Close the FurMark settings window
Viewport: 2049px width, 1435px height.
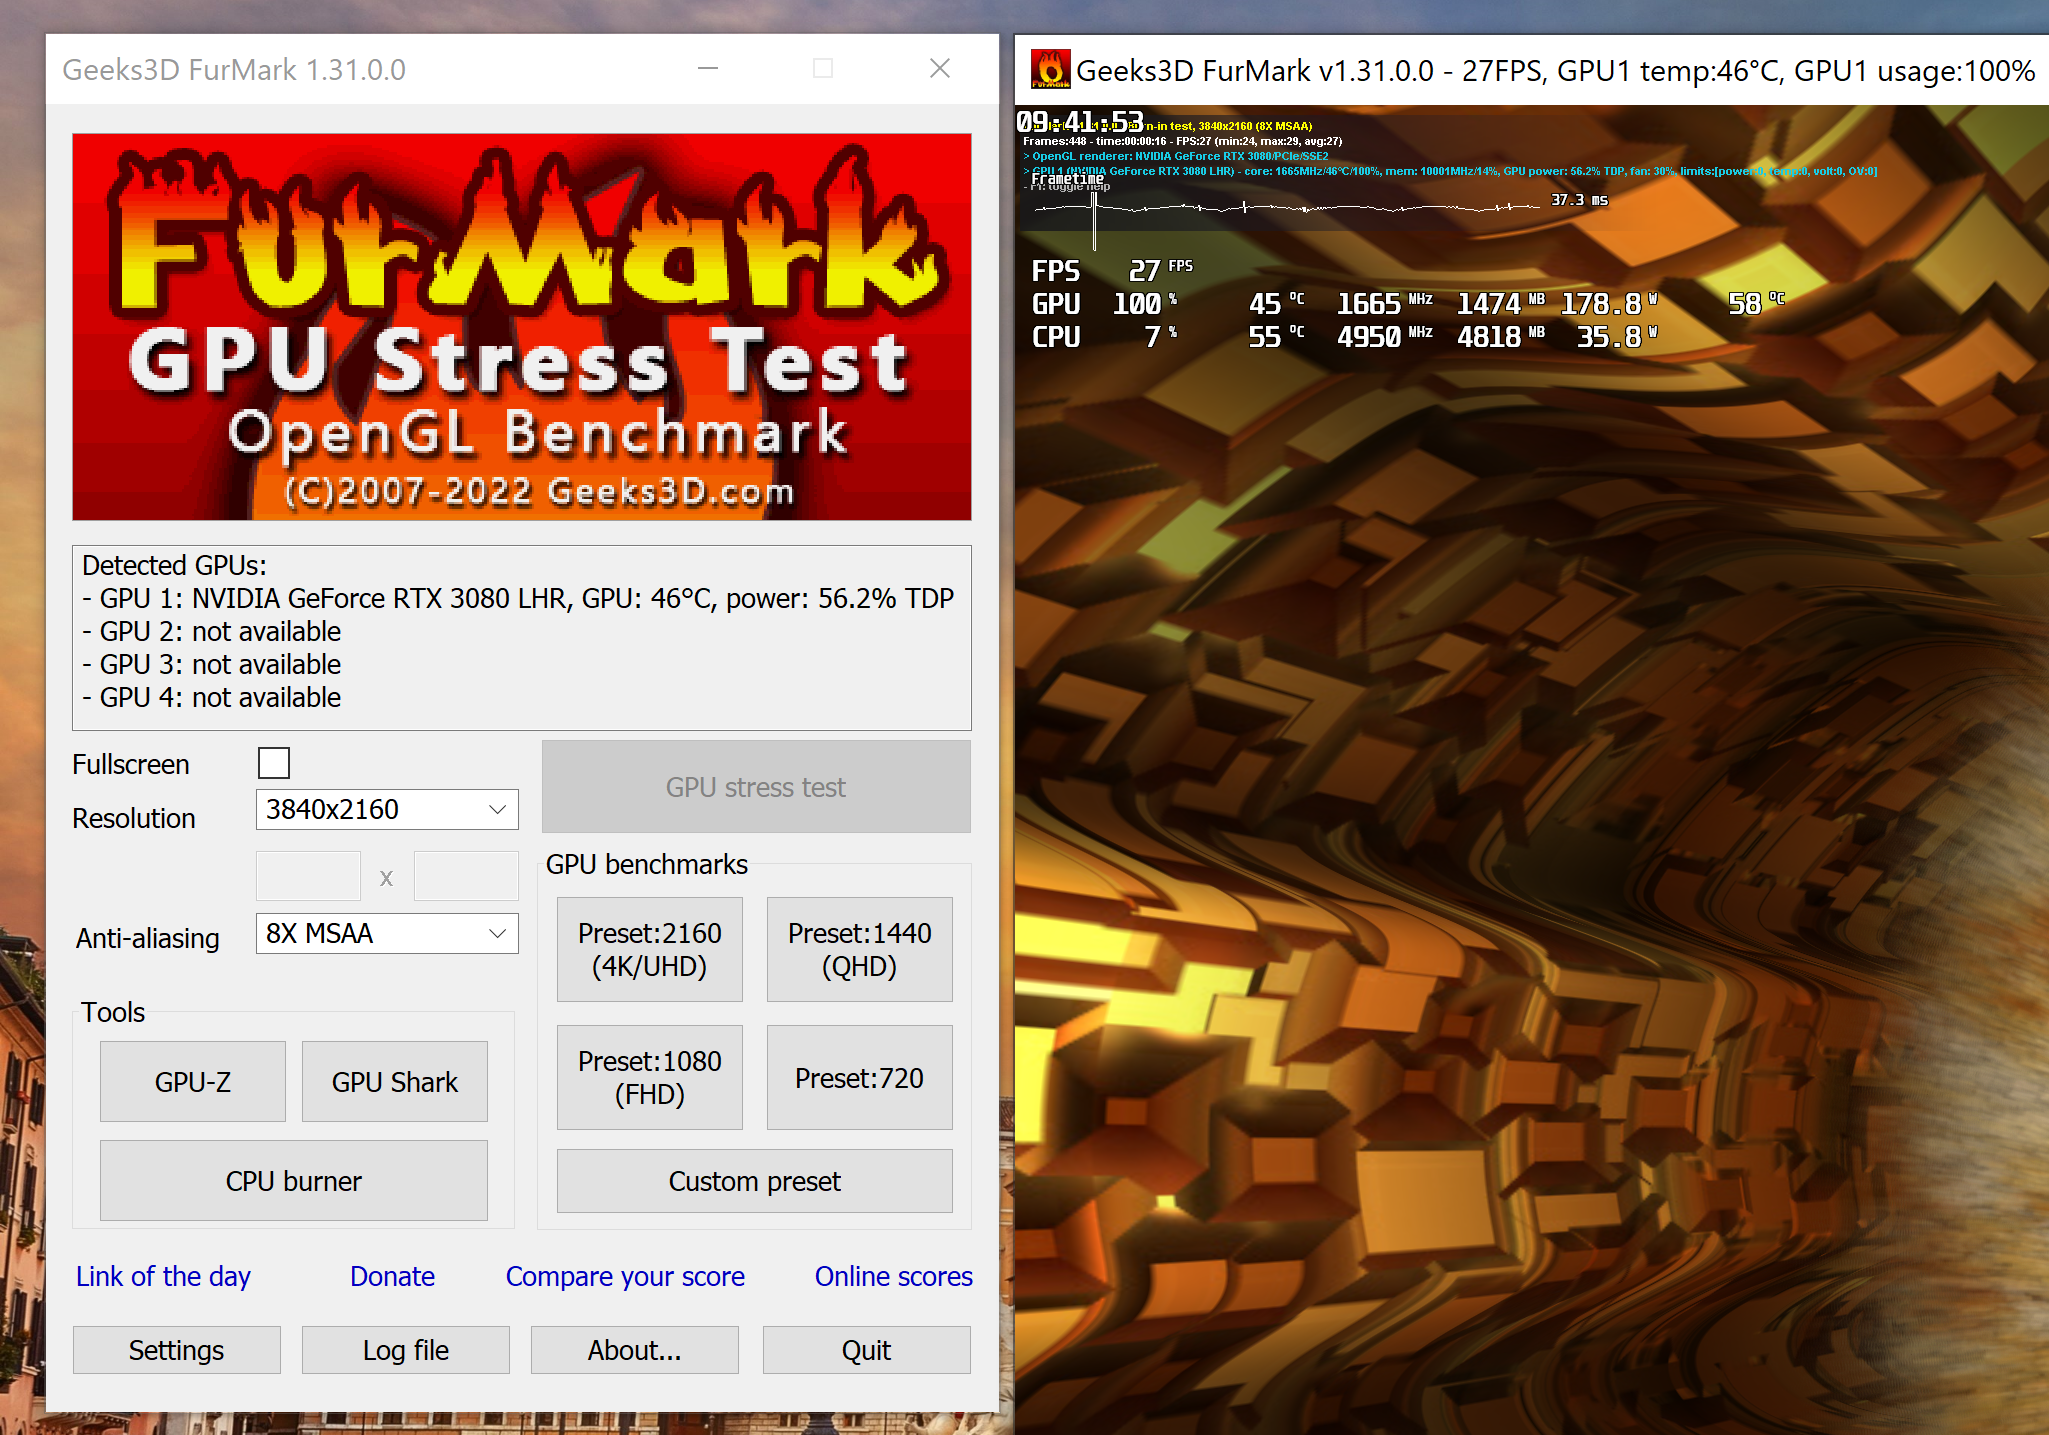tap(939, 68)
